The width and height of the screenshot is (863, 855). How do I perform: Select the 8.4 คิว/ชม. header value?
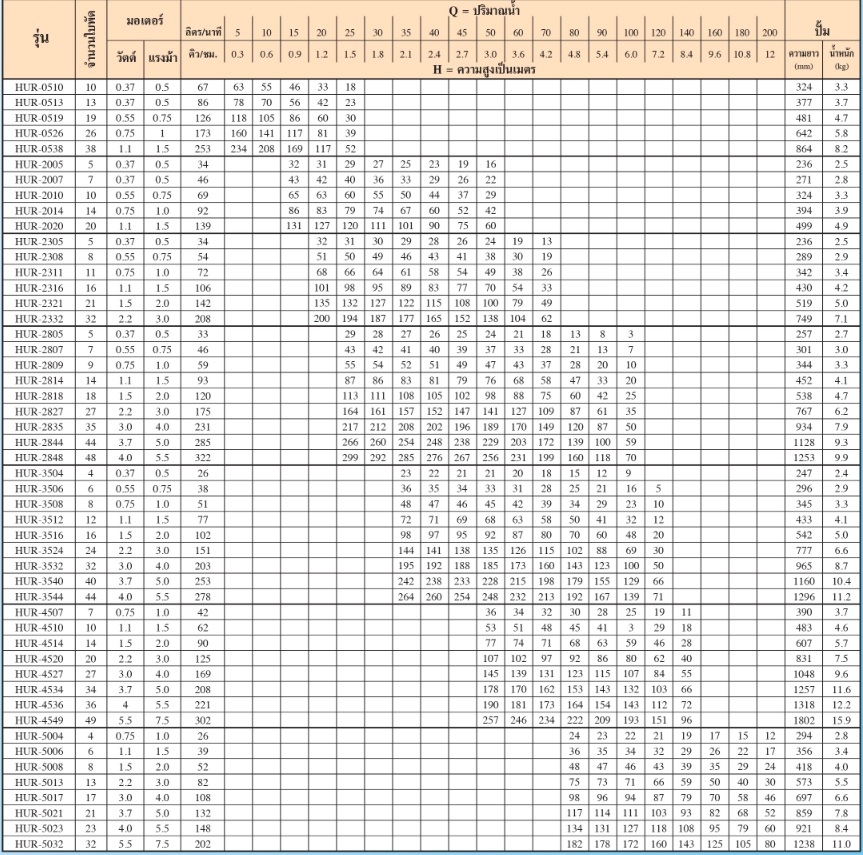686,54
